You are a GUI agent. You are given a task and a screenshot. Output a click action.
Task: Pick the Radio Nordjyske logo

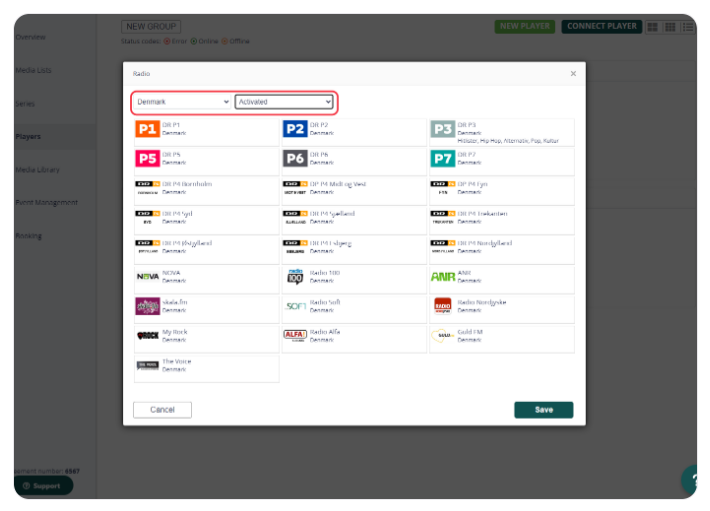[x=442, y=306]
